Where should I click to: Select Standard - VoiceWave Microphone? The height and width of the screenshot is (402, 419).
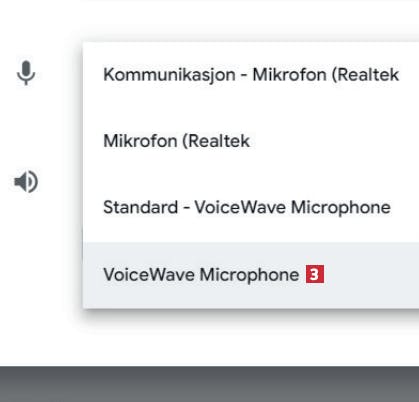coord(251,208)
